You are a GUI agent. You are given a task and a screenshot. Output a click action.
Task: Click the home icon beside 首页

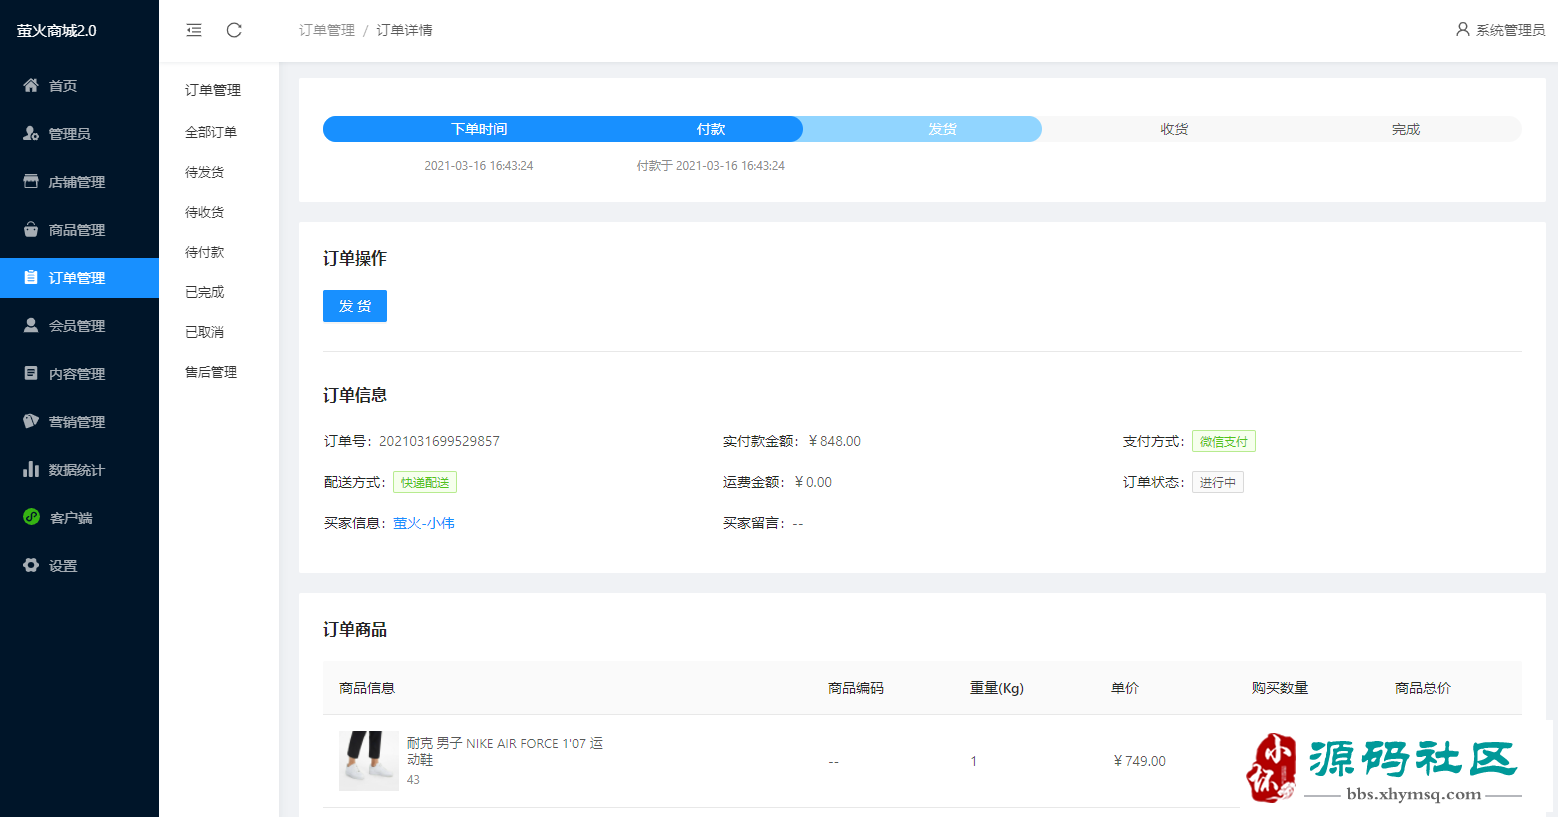(31, 86)
